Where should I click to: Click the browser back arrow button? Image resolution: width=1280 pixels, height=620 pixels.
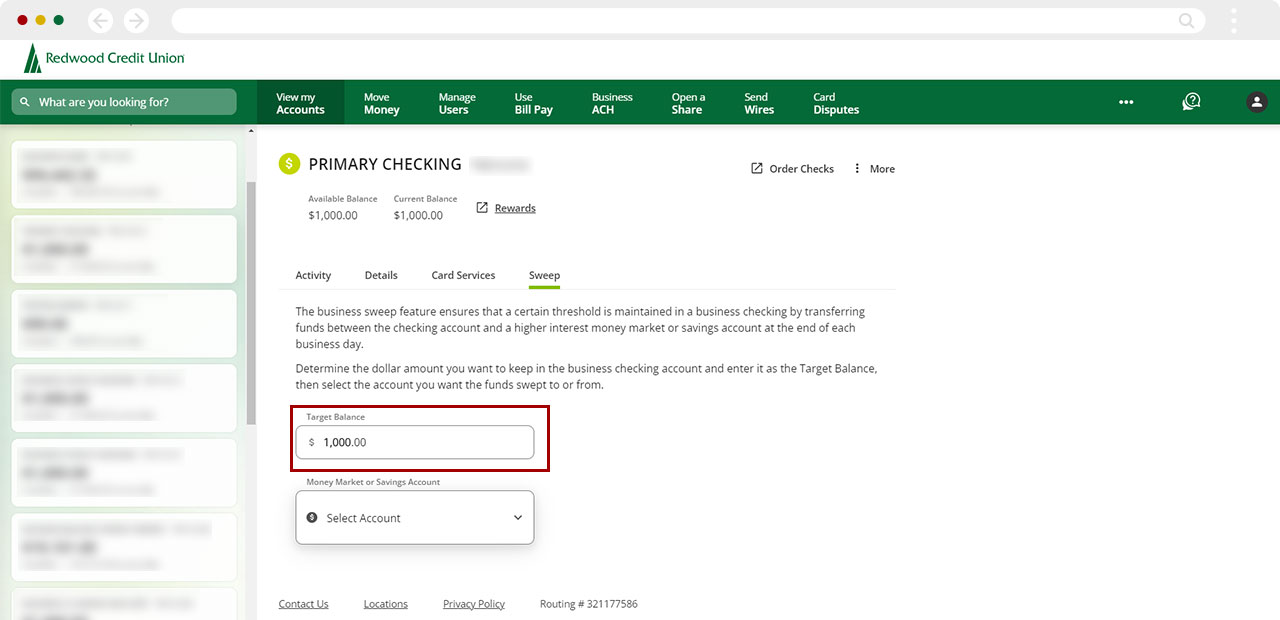pos(100,20)
